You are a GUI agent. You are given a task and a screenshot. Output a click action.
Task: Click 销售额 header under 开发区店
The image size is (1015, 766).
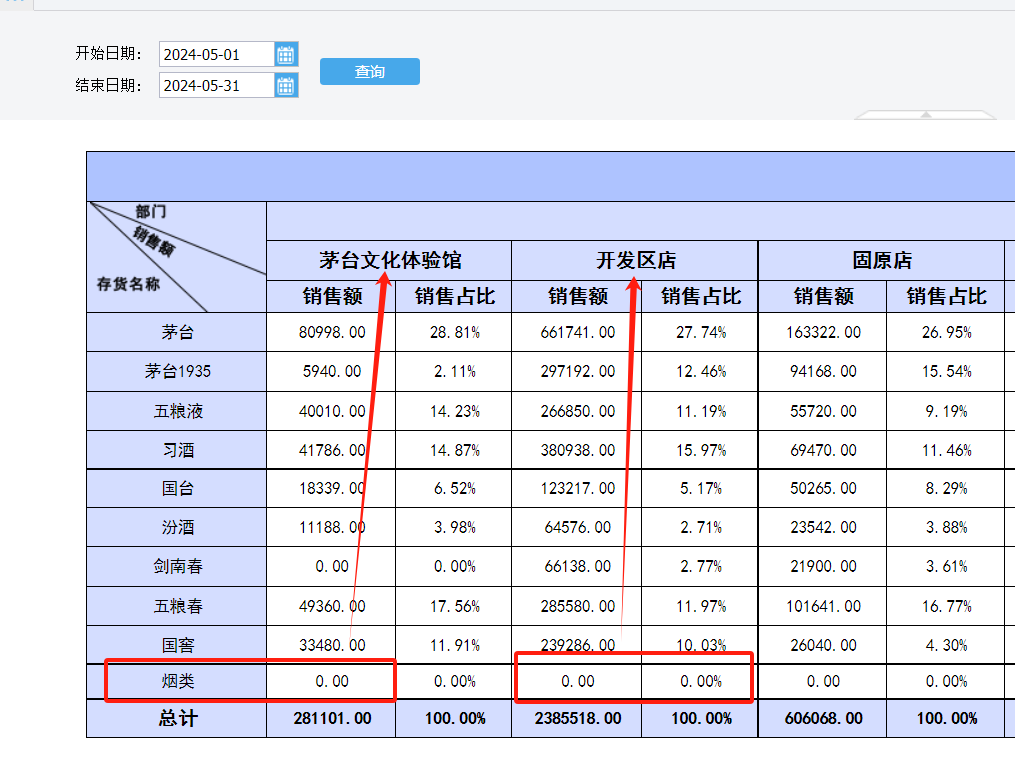pos(577,296)
